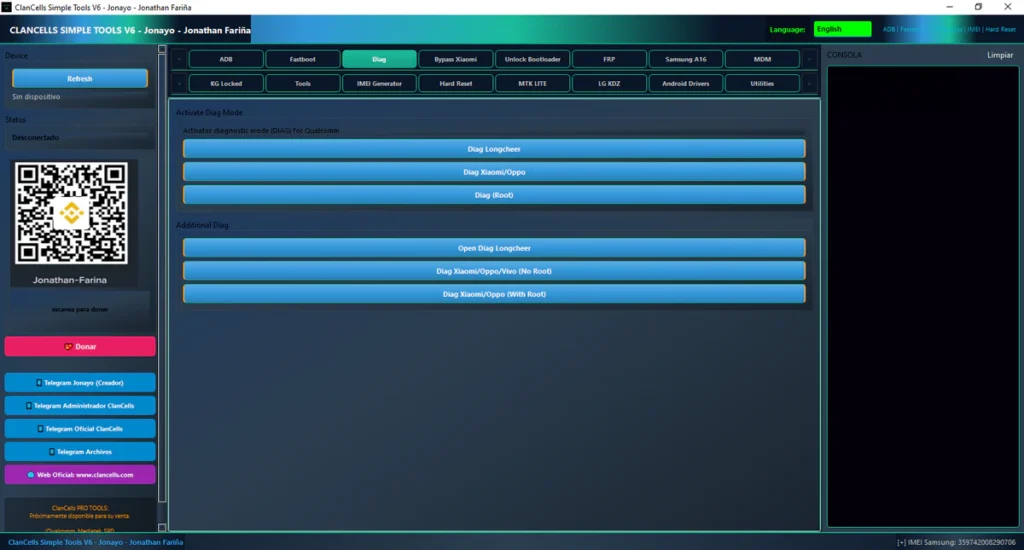
Task: Click phone icon on Telegram Jonayo (Creador)
Action: pyautogui.click(x=39, y=383)
